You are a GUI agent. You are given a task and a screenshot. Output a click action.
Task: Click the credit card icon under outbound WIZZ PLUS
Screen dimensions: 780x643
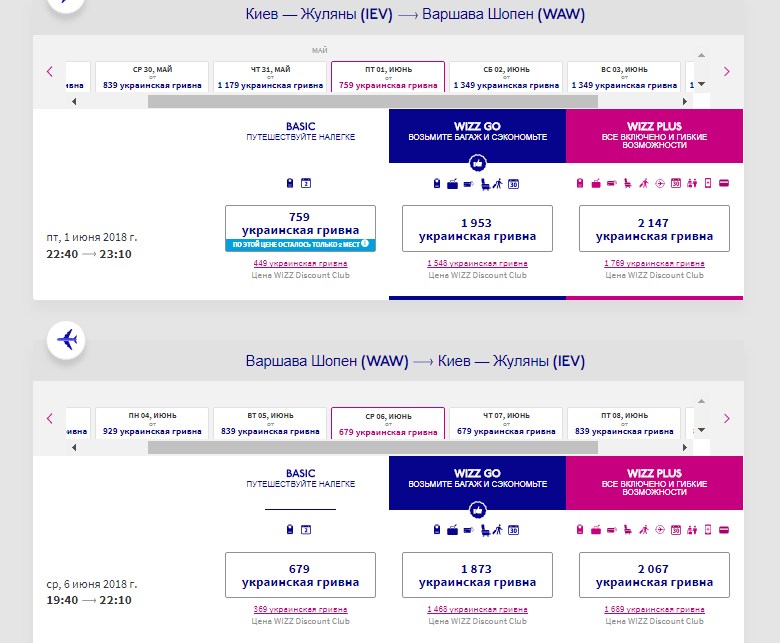point(723,183)
